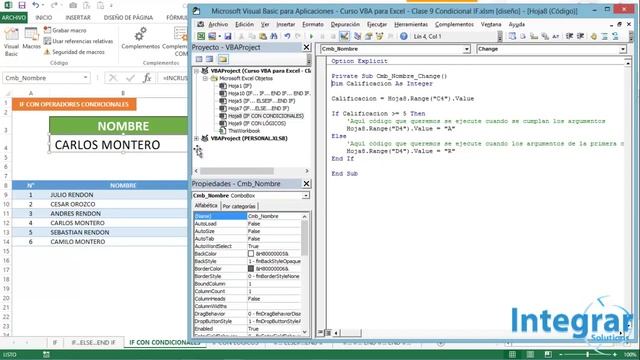
Task: Click Grabar macro in the Excel ribbon
Action: 65,30
